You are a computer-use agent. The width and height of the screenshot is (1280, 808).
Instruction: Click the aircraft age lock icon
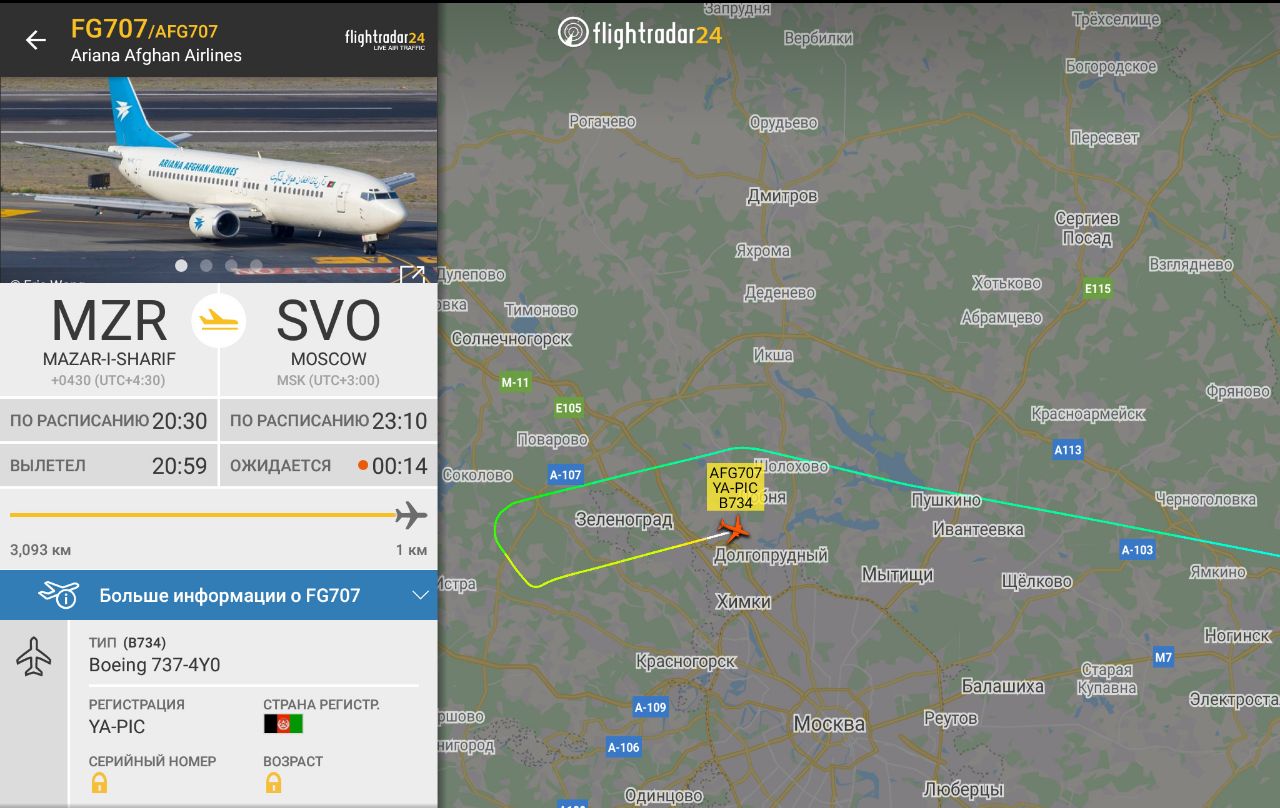[x=273, y=783]
